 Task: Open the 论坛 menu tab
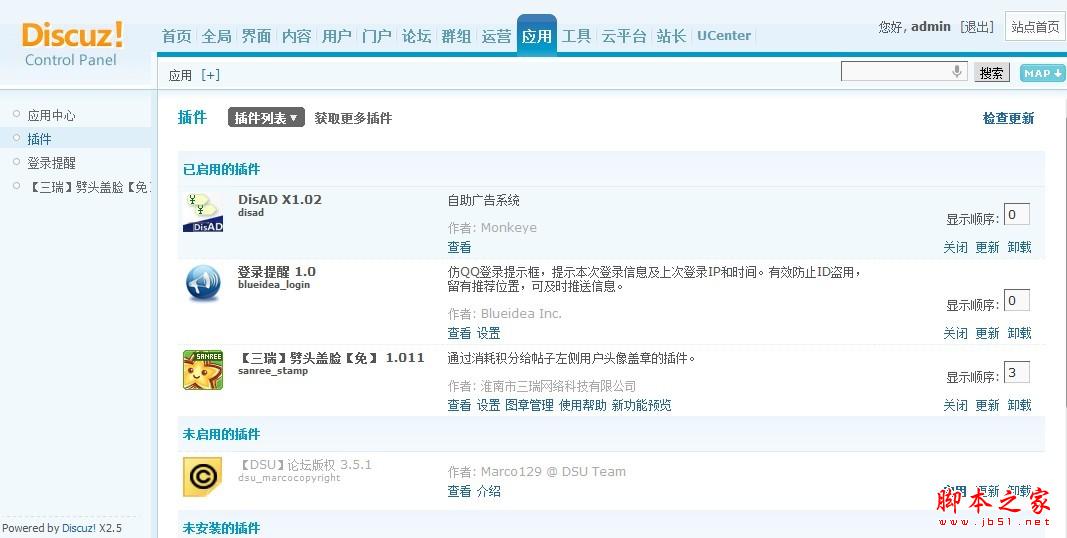(x=416, y=36)
